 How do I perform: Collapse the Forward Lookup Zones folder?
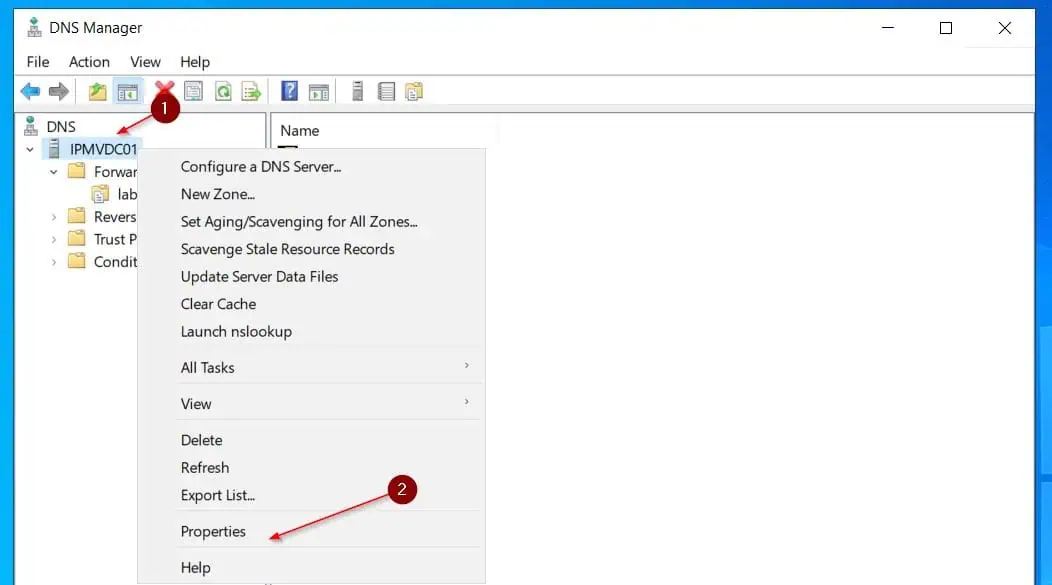point(54,172)
